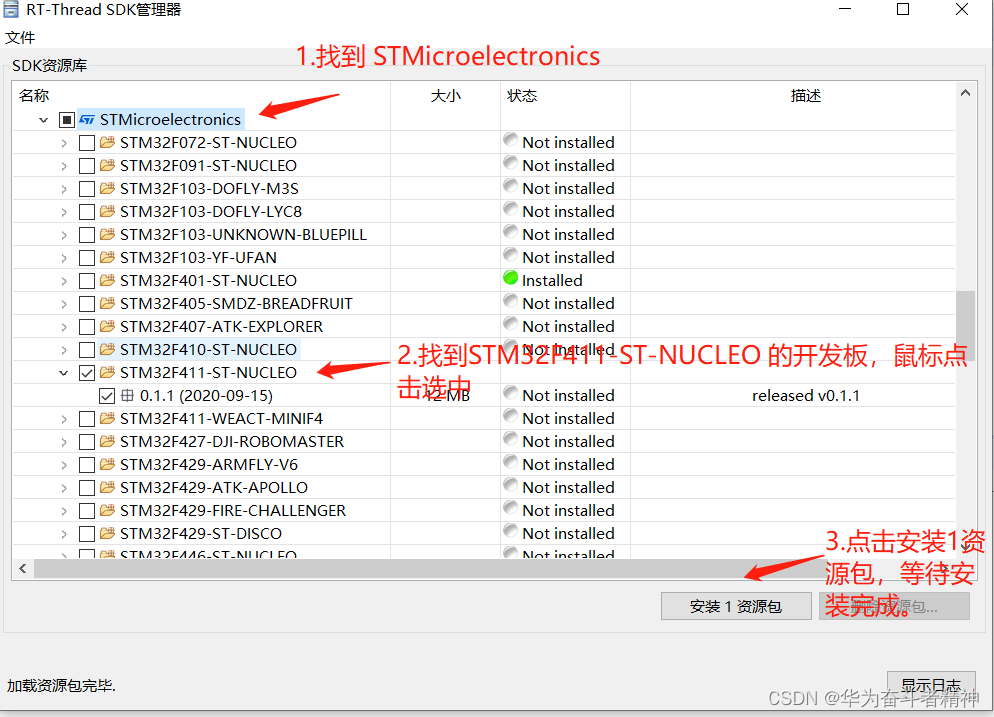
Task: Click folder icon of STM32F429-ARMFLY-V6
Action: pyautogui.click(x=107, y=465)
